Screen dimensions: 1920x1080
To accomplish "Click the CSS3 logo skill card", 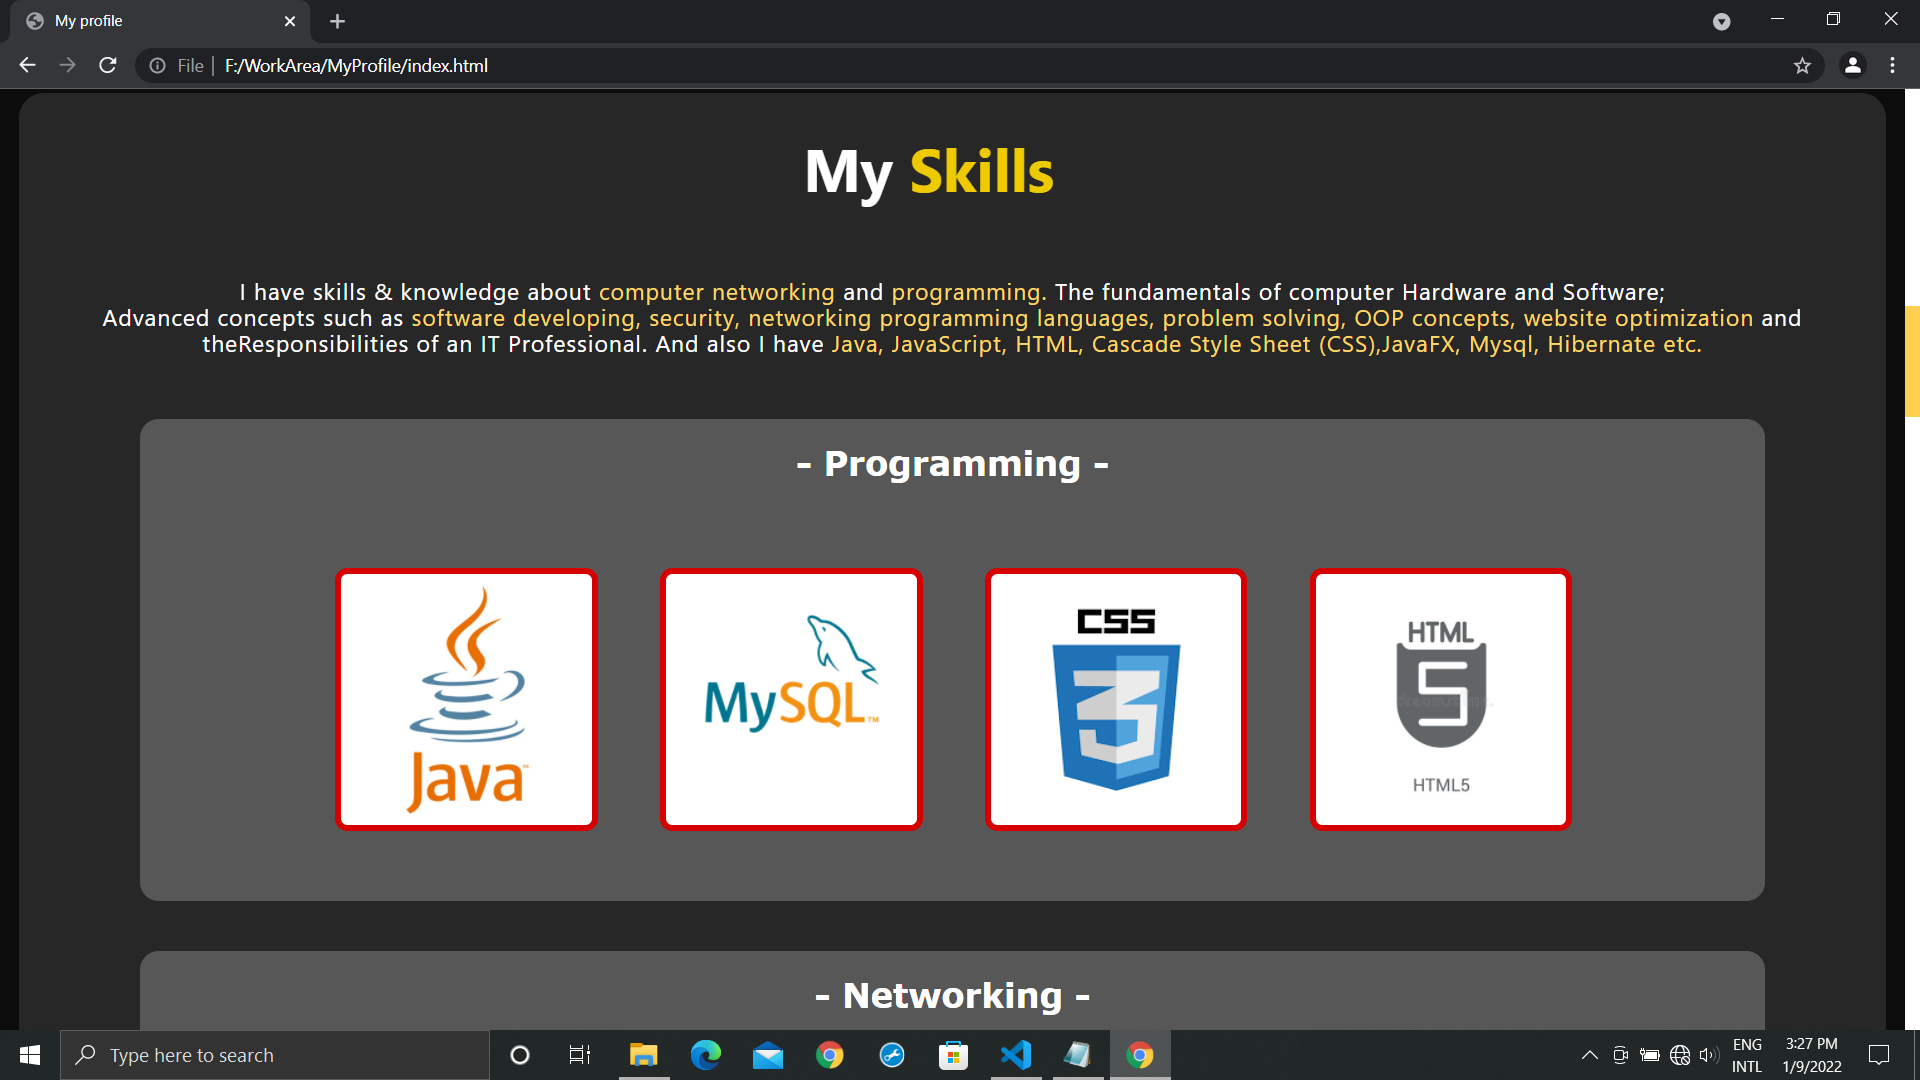I will tap(1116, 699).
